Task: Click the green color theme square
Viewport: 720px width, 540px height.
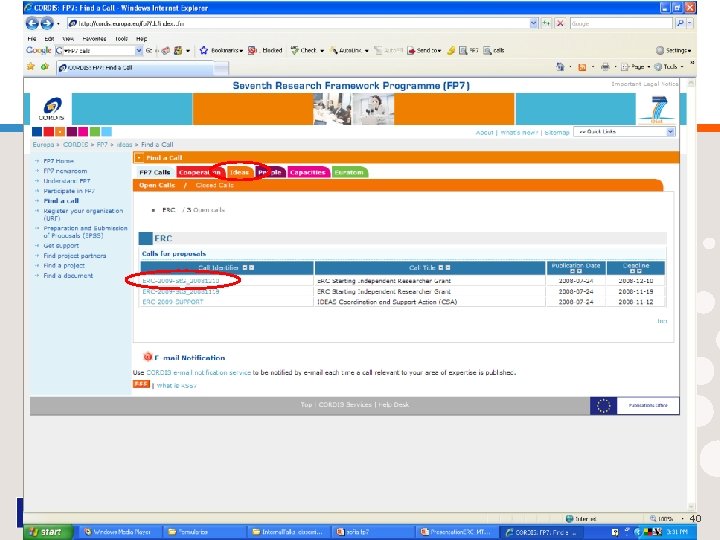Action: click(95, 132)
